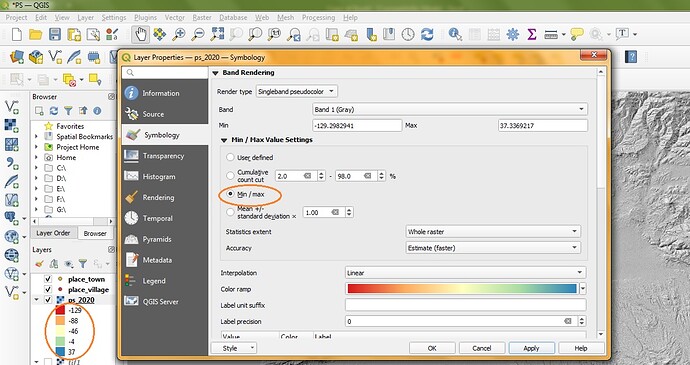Click the Help button in dialog
The image size is (690, 365).
coord(581,348)
